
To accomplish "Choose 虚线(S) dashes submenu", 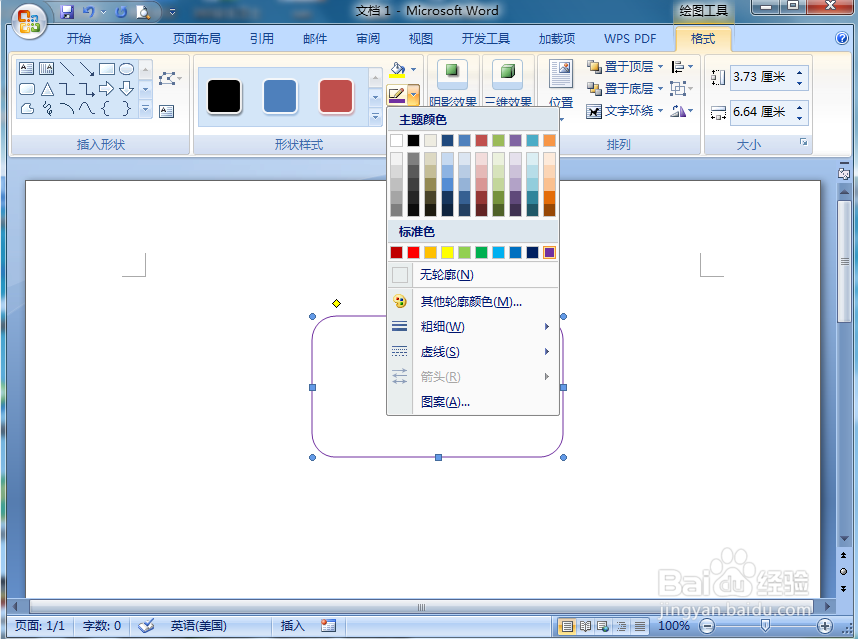I will click(473, 352).
